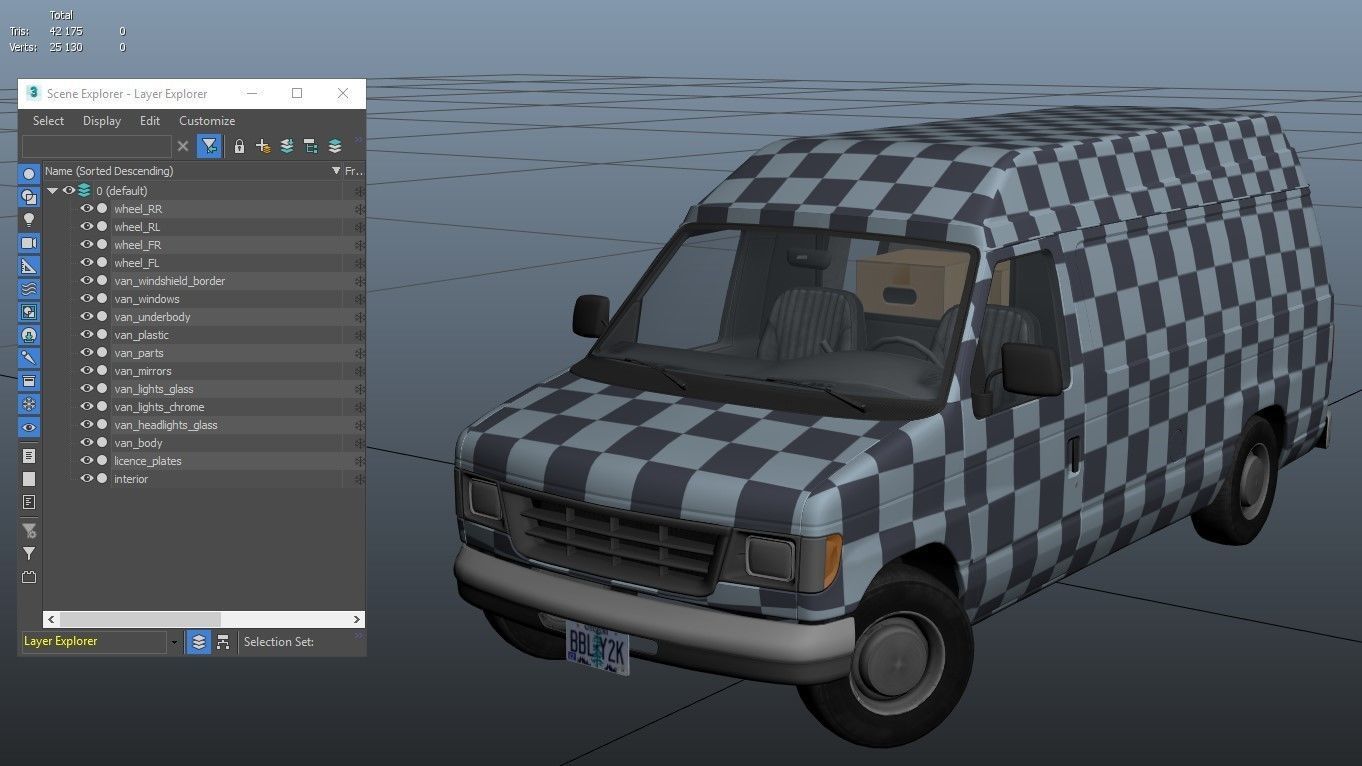1362x766 pixels.
Task: Click the Display All list icon
Action: coord(29,456)
